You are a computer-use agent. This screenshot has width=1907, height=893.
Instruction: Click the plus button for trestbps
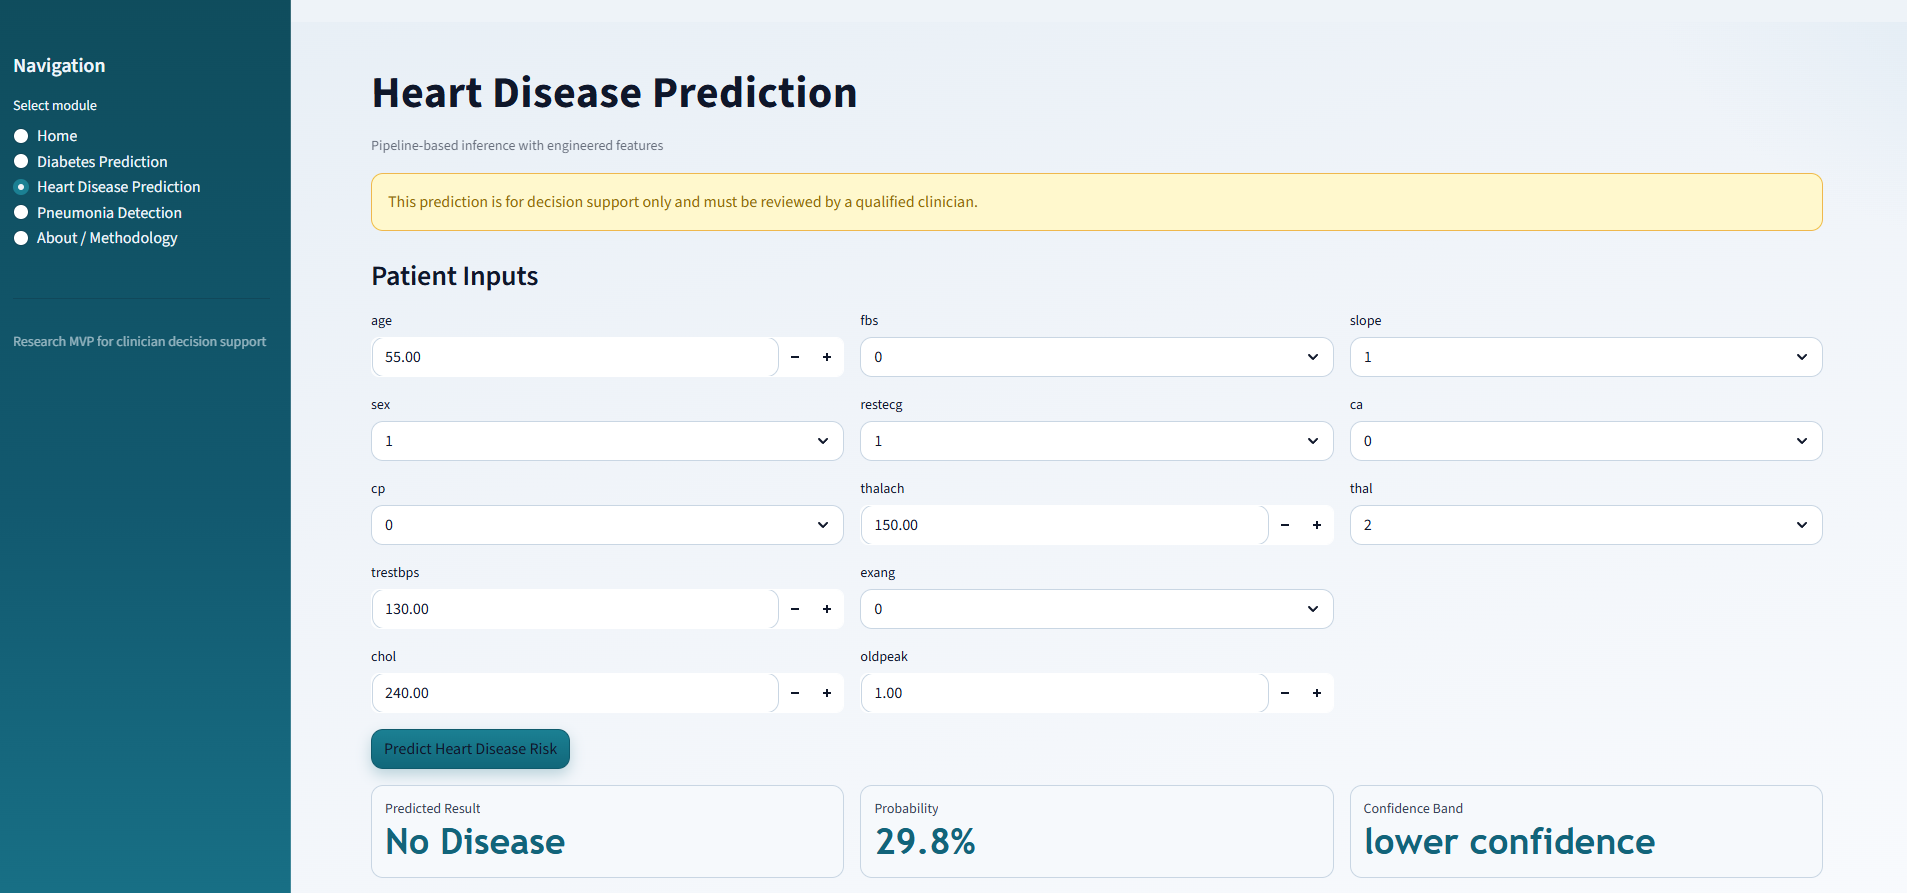click(827, 609)
